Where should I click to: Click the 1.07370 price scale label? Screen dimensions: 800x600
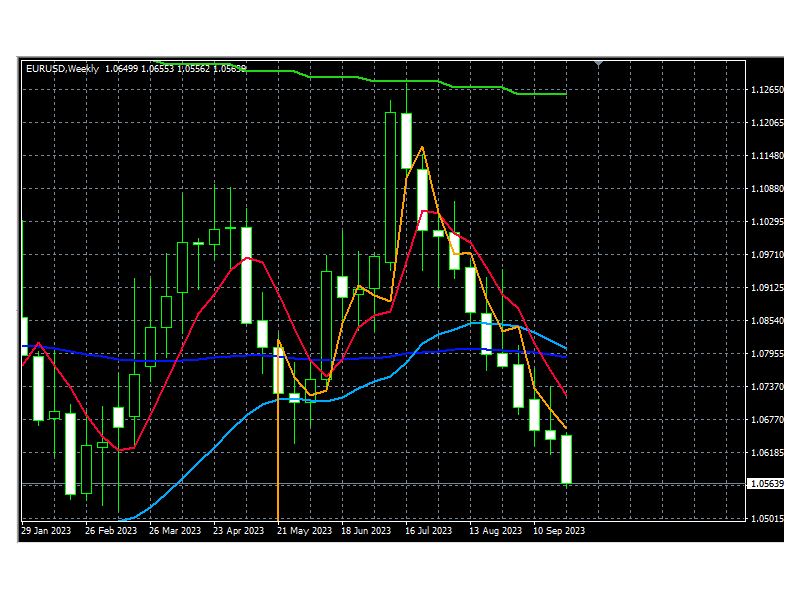pyautogui.click(x=767, y=387)
